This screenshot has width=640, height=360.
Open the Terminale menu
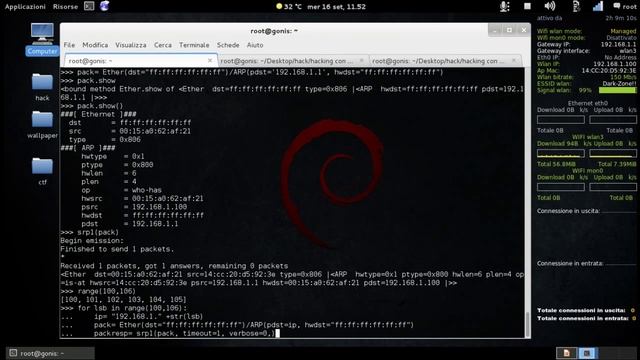tap(194, 45)
